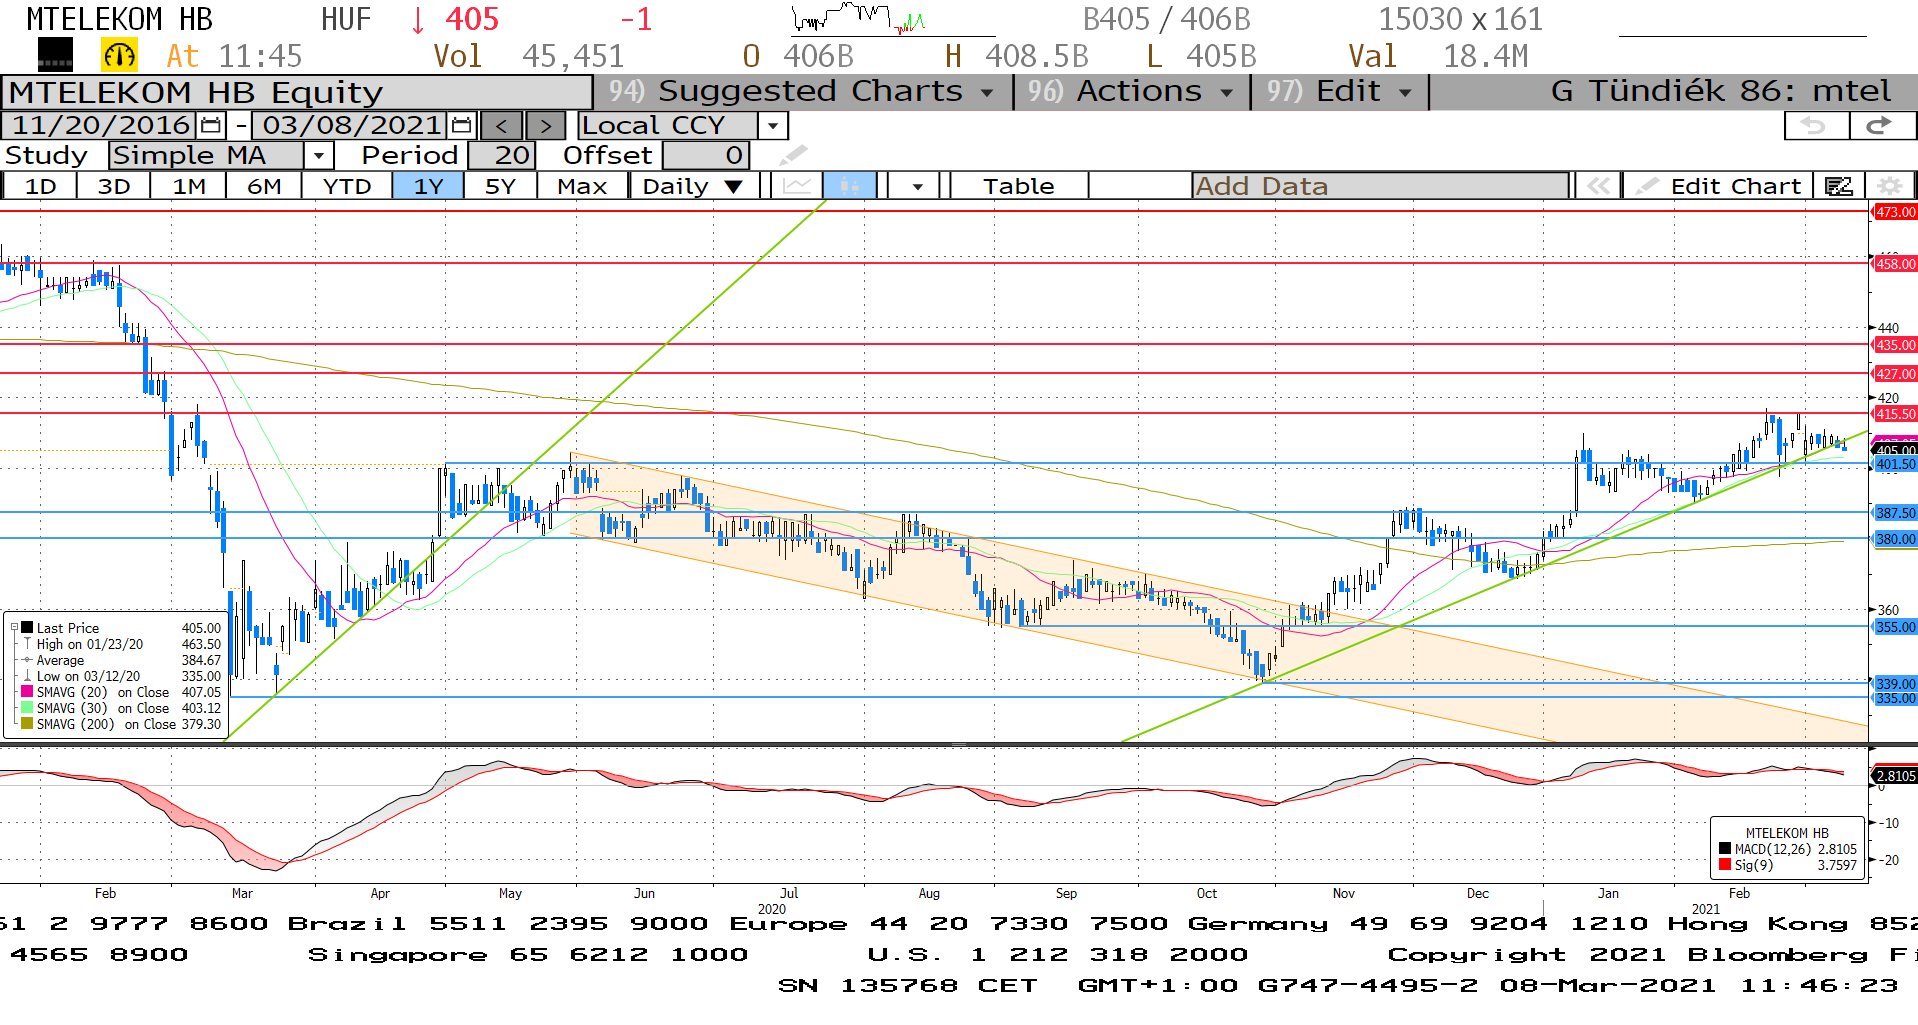The image size is (1918, 1025).
Task: Collapse the legend using its minus box
Action: coord(15,628)
